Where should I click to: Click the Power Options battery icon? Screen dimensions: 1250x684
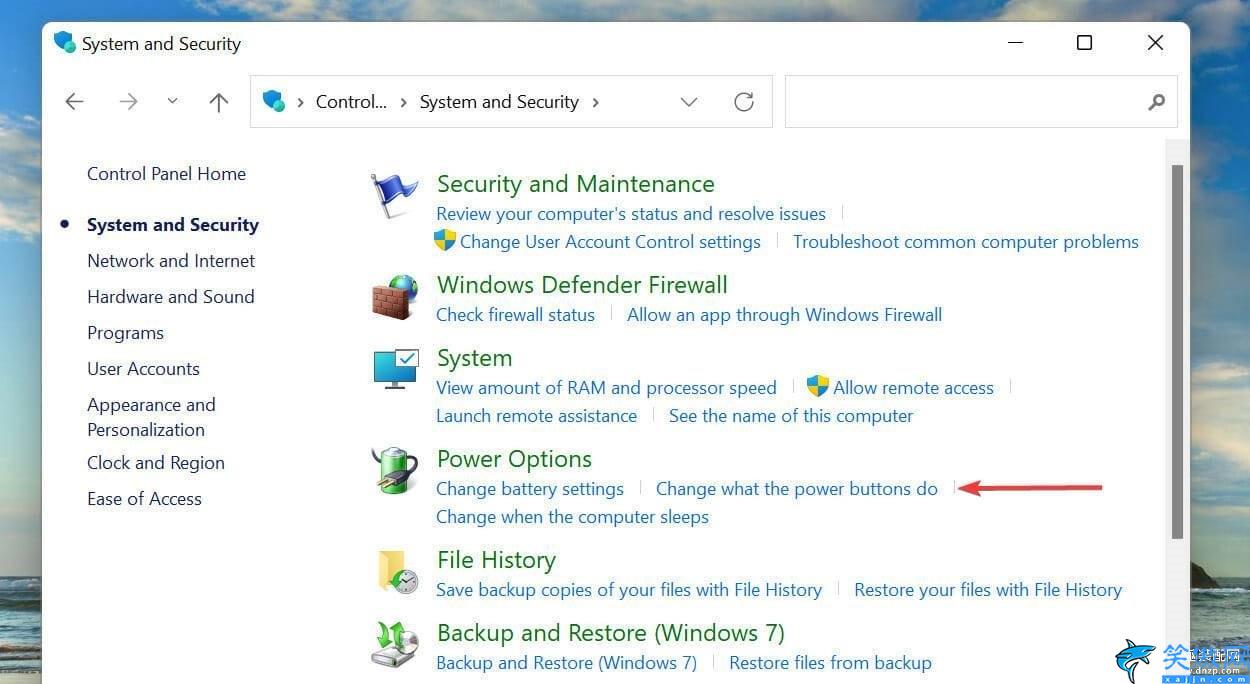point(394,470)
